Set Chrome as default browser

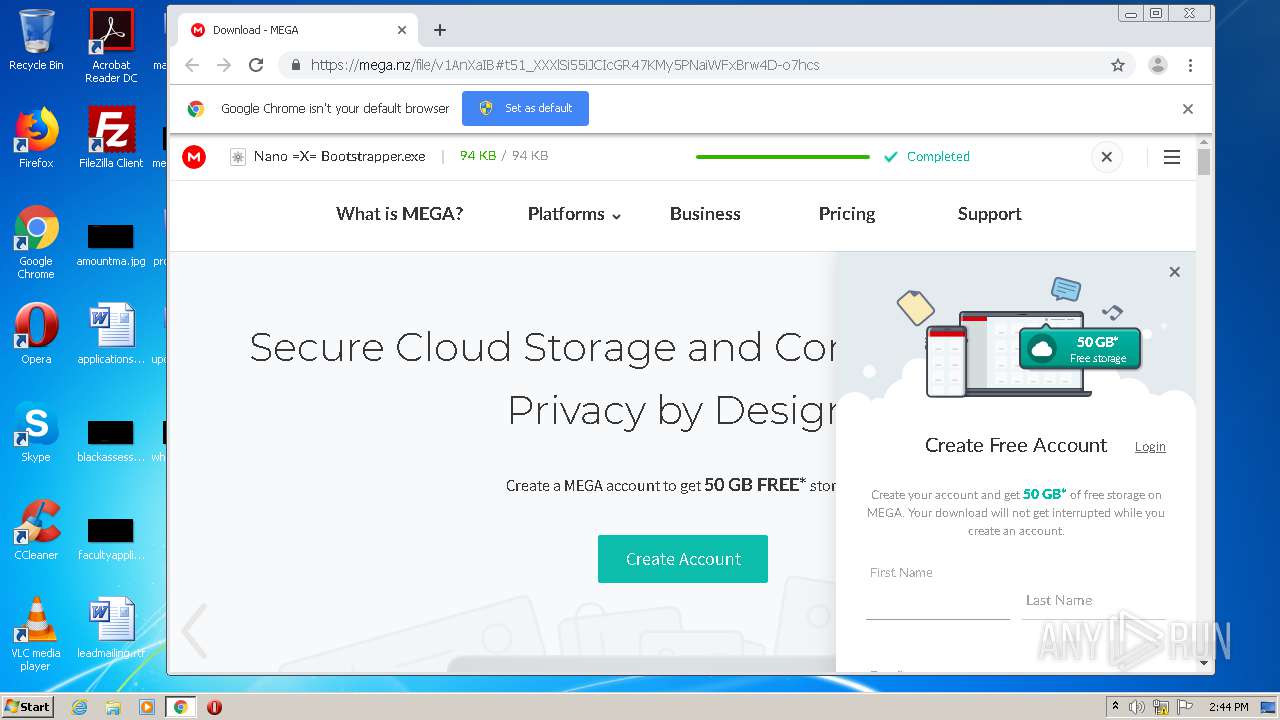[x=525, y=108]
